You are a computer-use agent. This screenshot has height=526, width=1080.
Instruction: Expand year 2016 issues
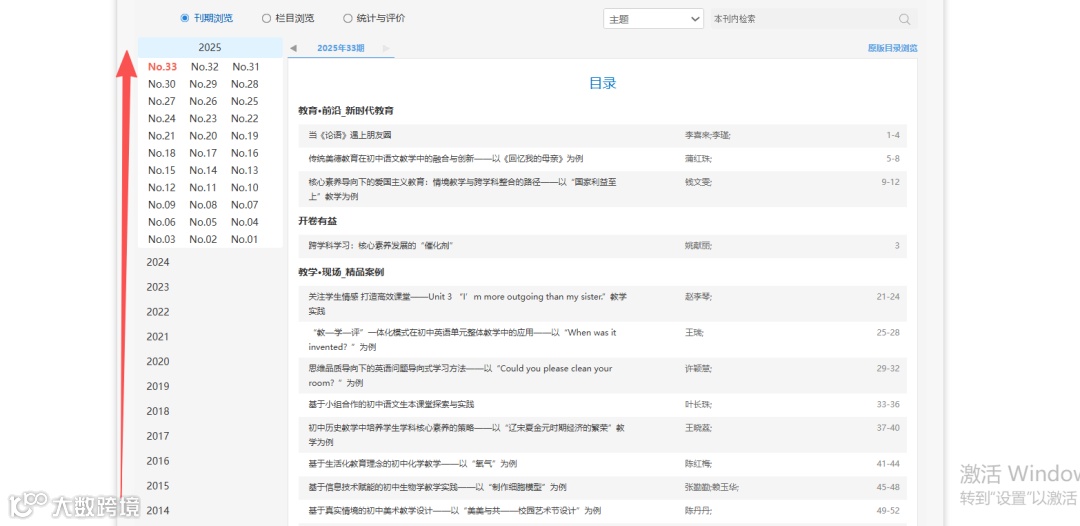pos(158,461)
